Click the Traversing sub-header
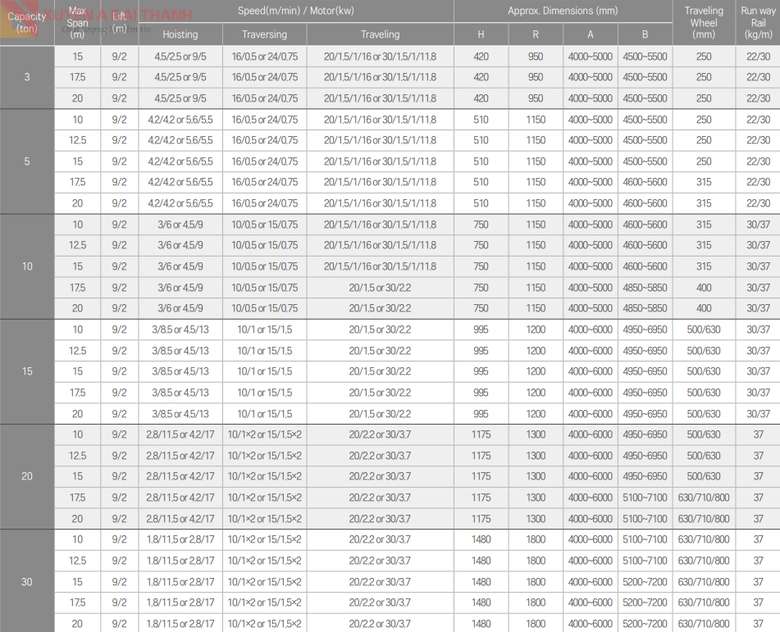The height and width of the screenshot is (632, 780). click(x=264, y=34)
